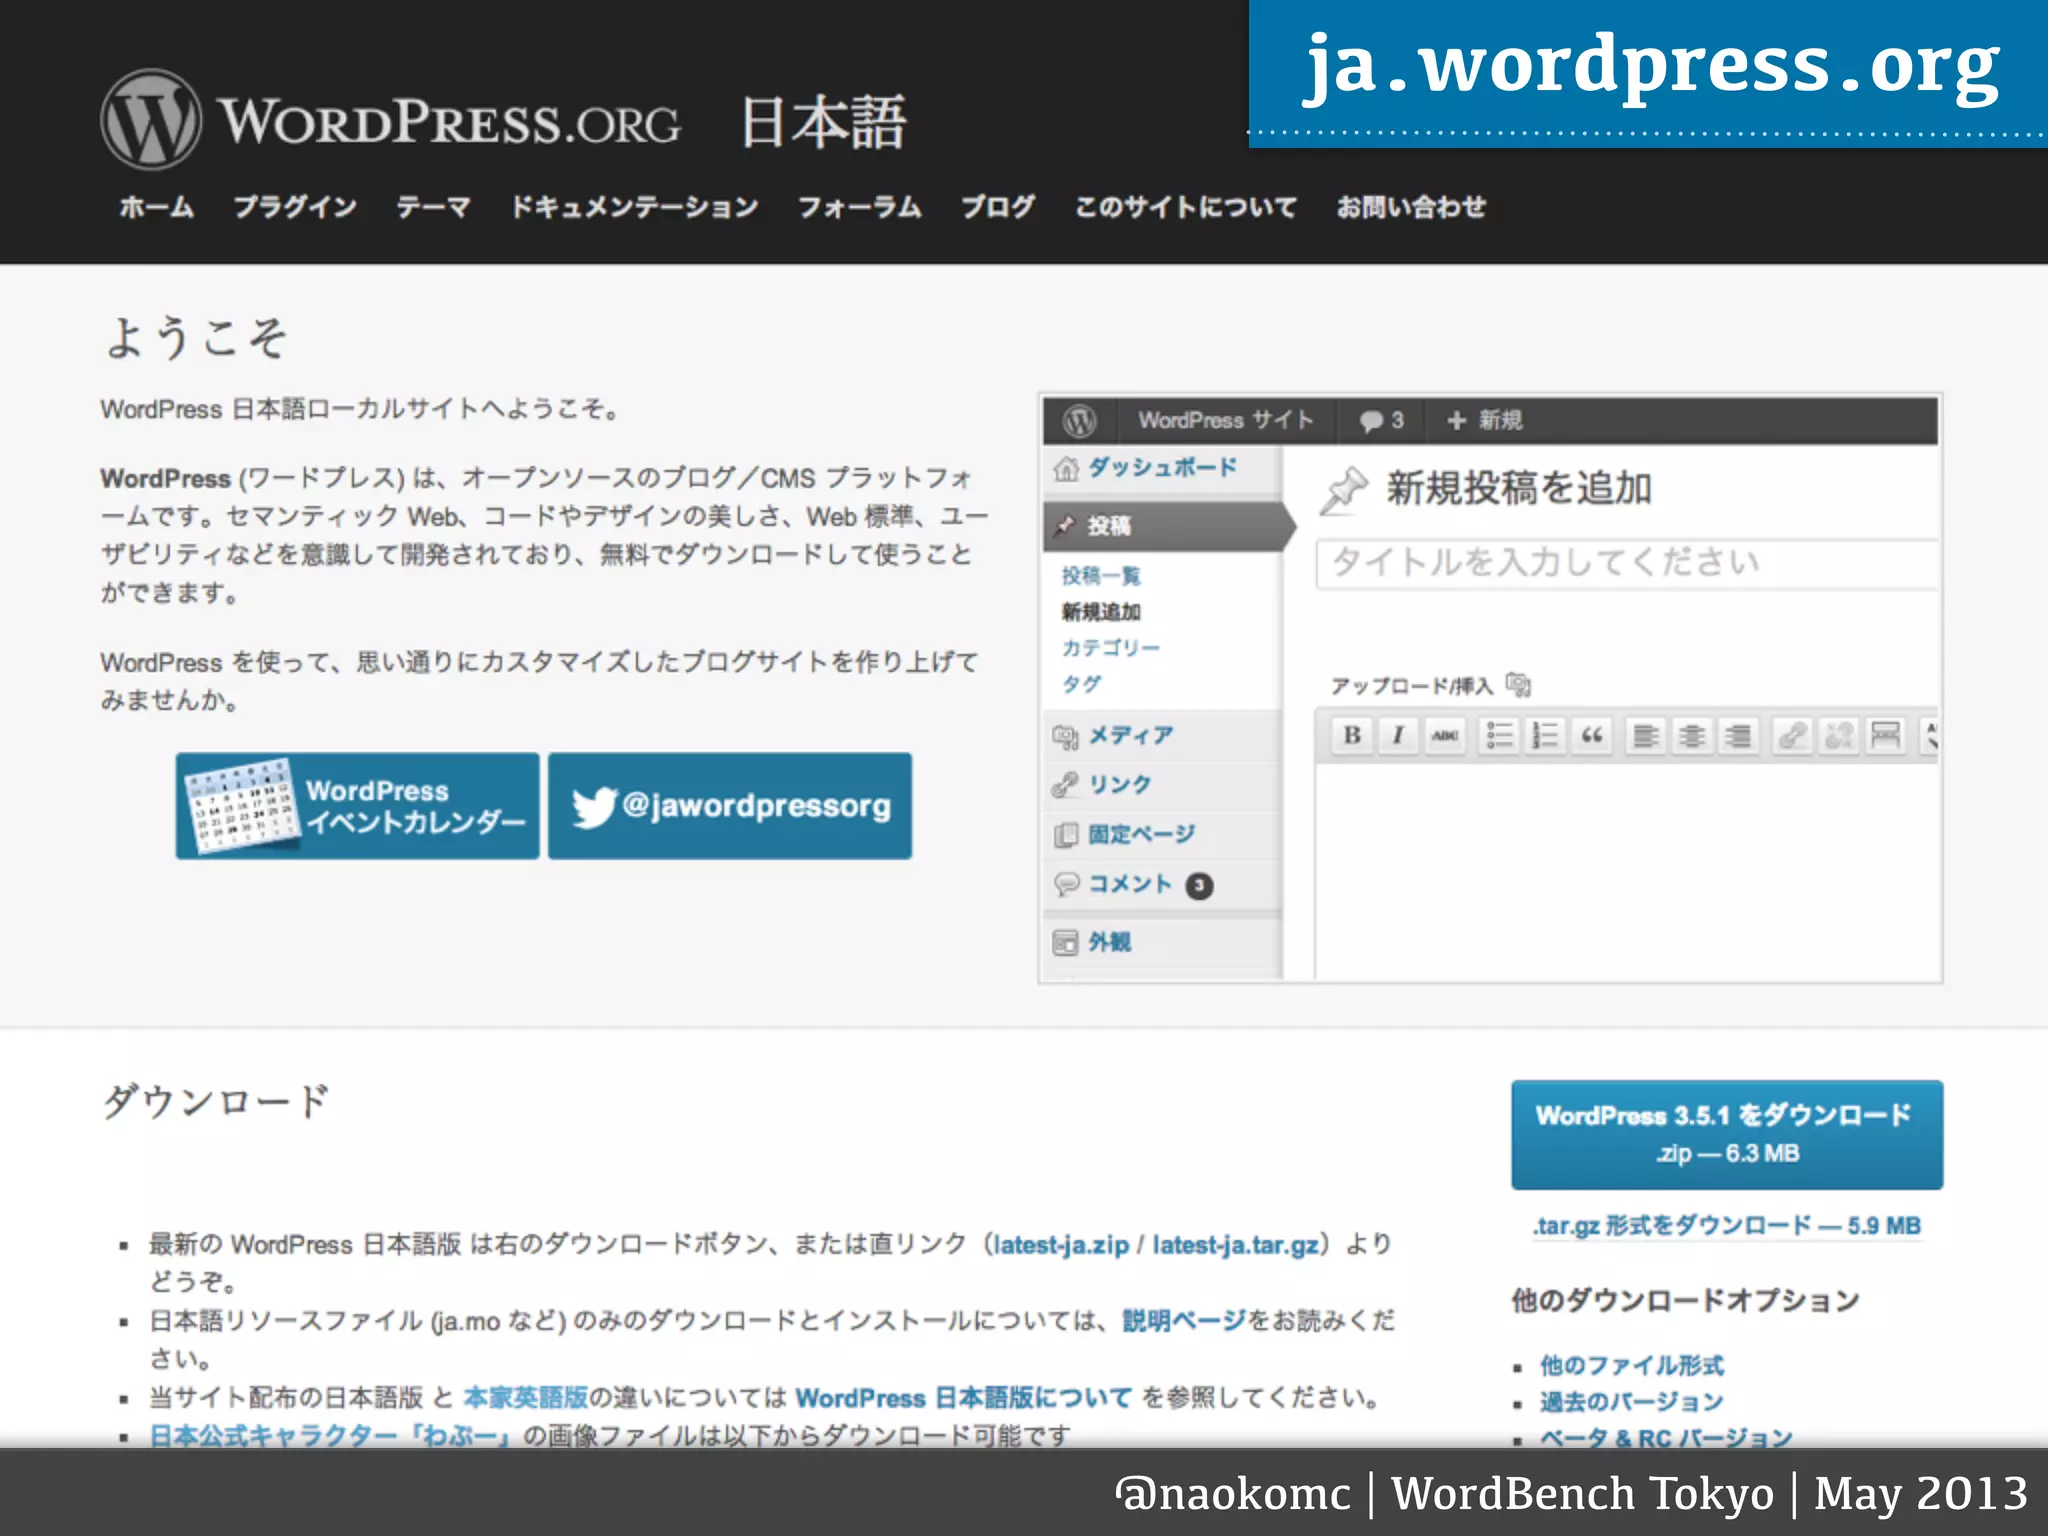Click inside the post editor body
2048x1536 pixels.
coord(1627,870)
